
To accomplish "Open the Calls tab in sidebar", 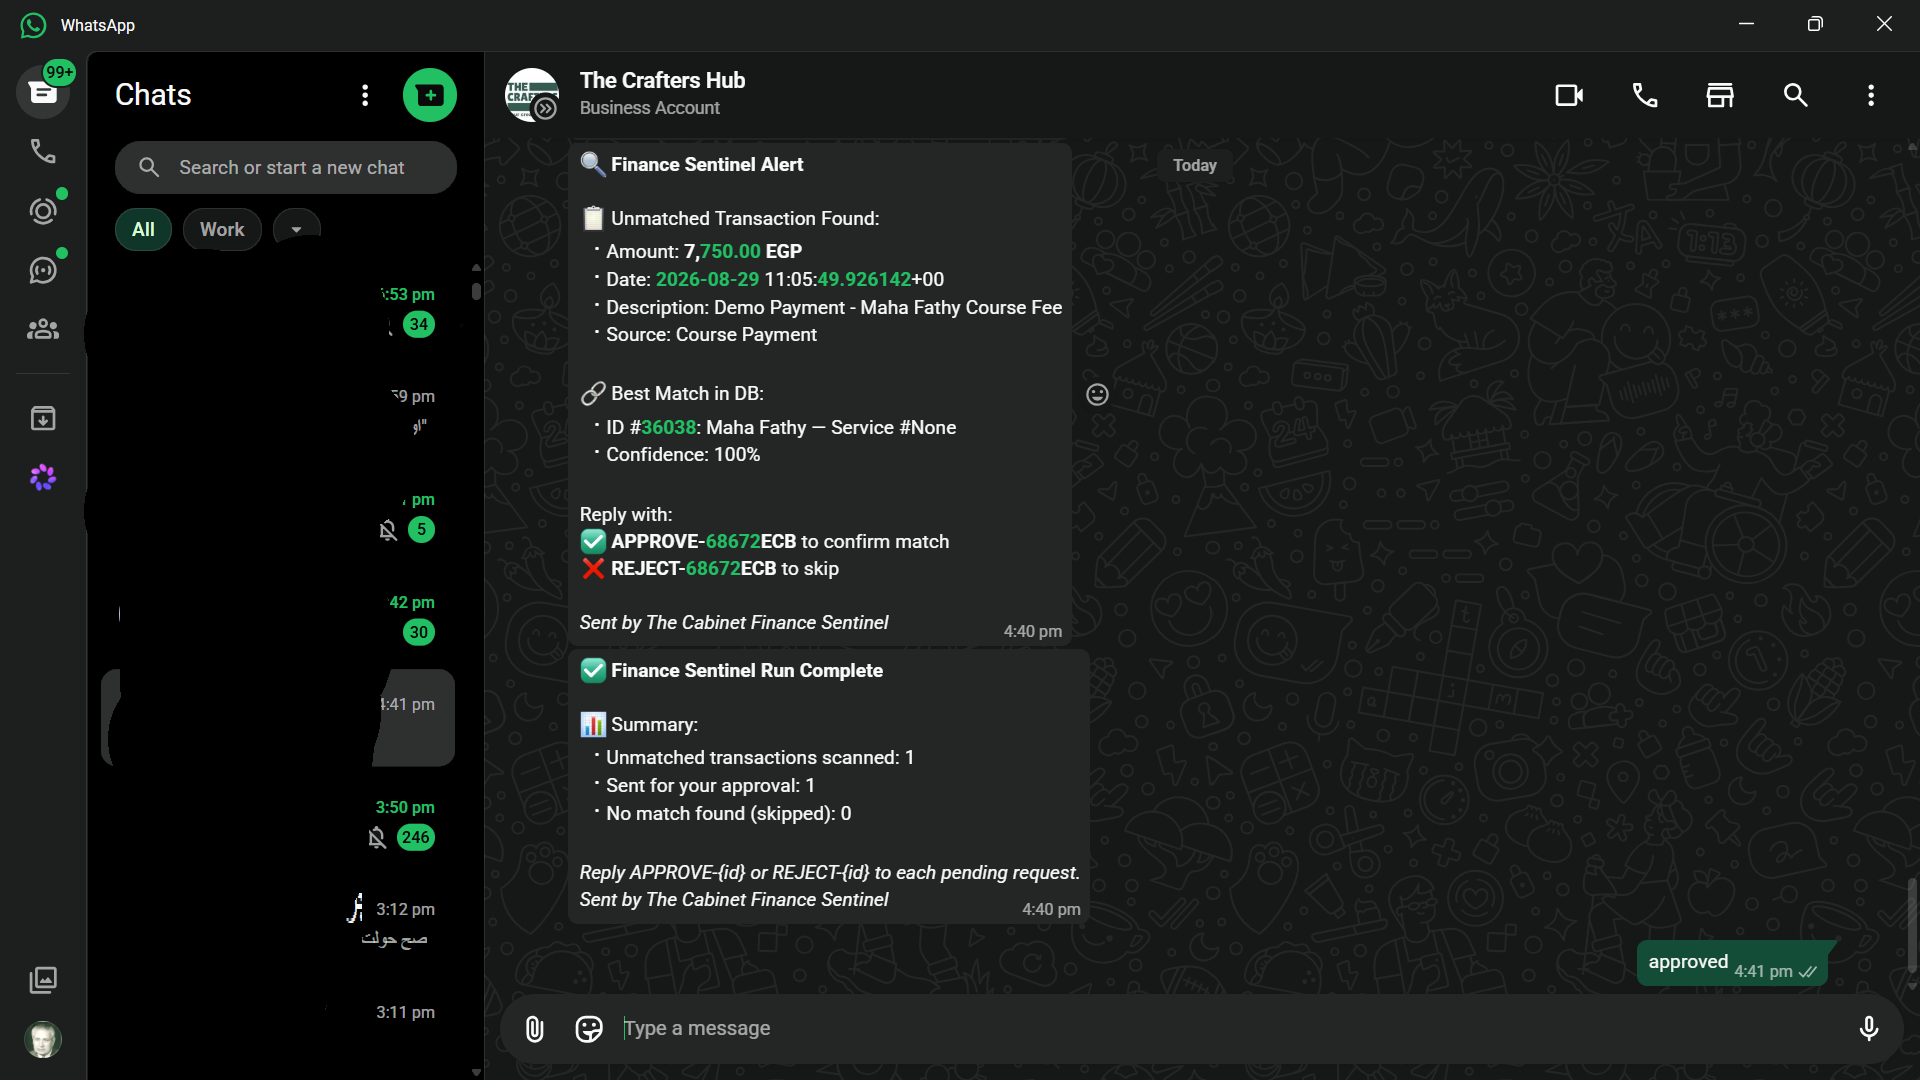I will 43,151.
